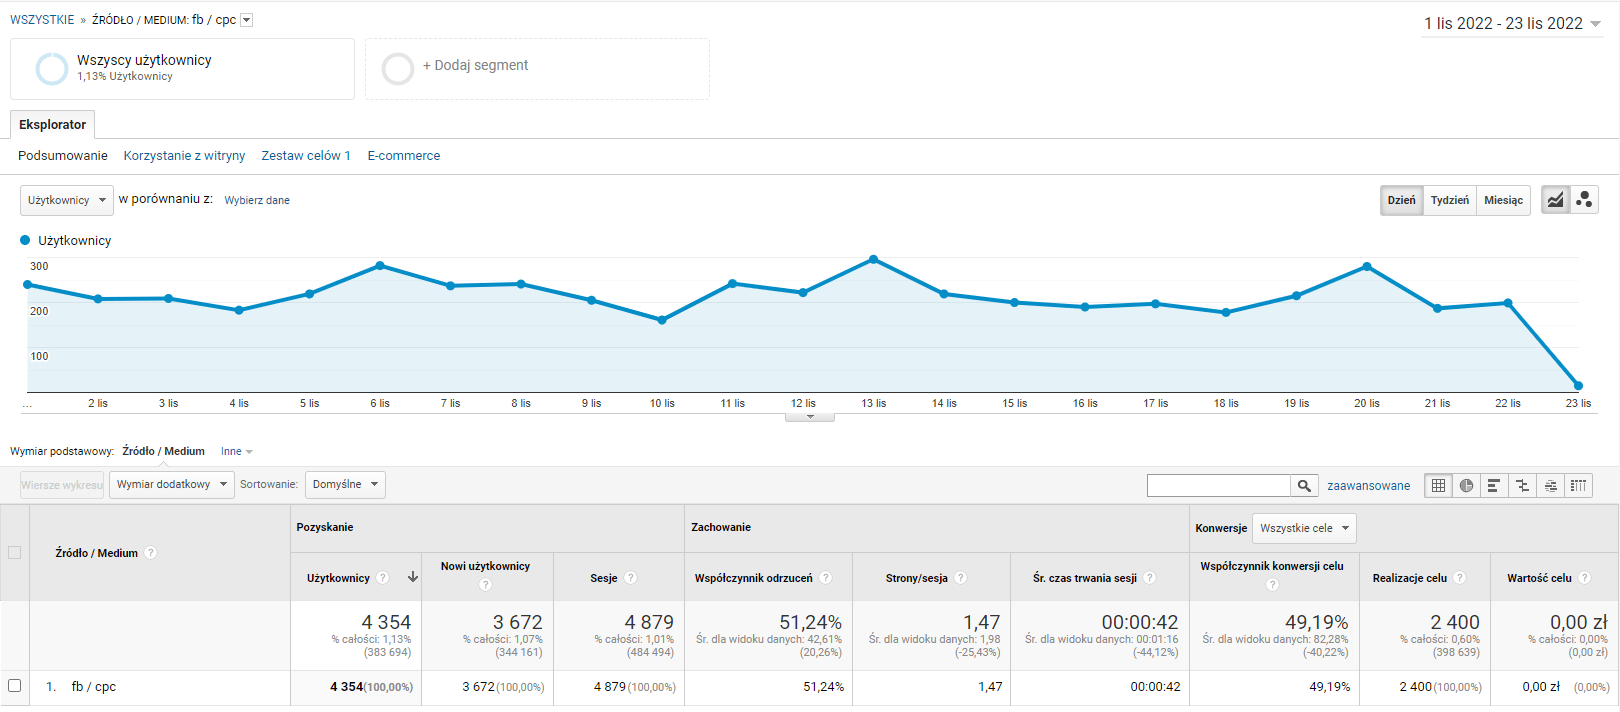
Task: Open the Użytkownicy metric dropdown
Action: coord(66,200)
